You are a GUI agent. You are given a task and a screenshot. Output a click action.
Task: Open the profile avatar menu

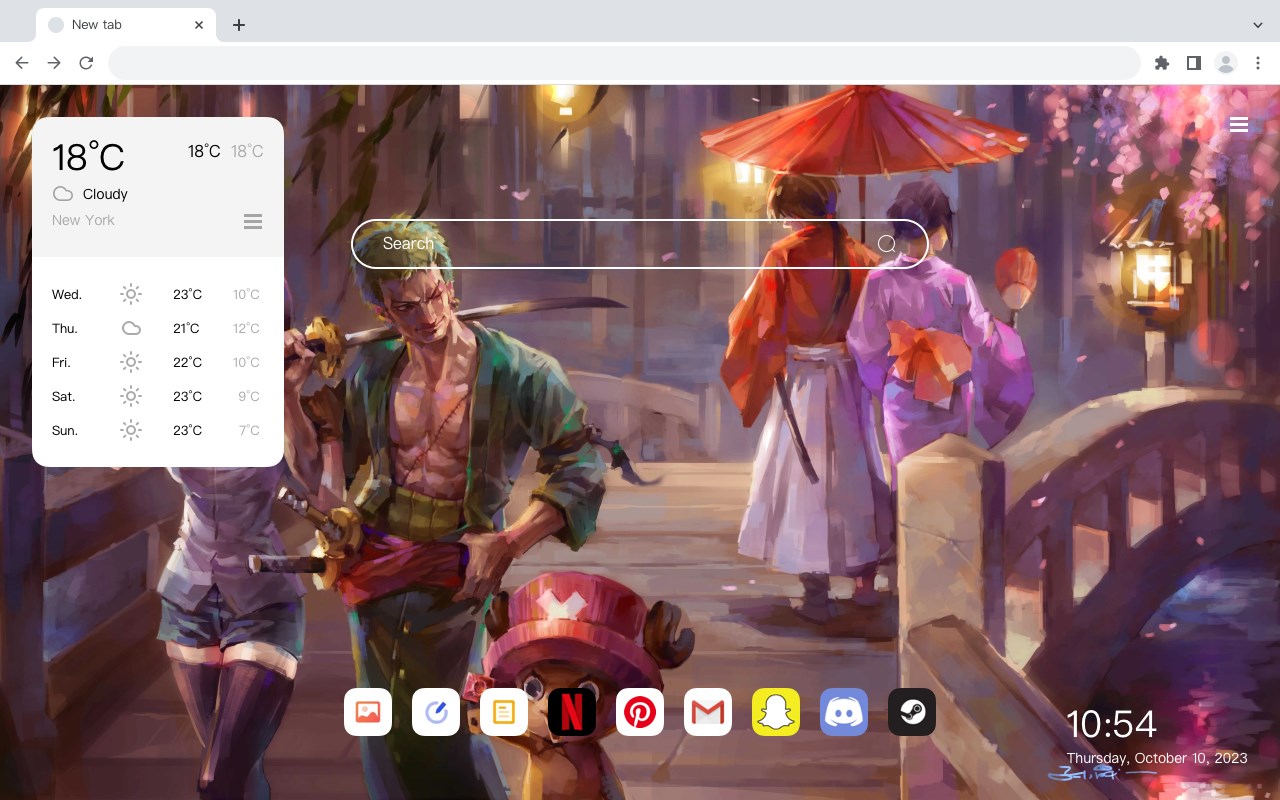(1226, 63)
